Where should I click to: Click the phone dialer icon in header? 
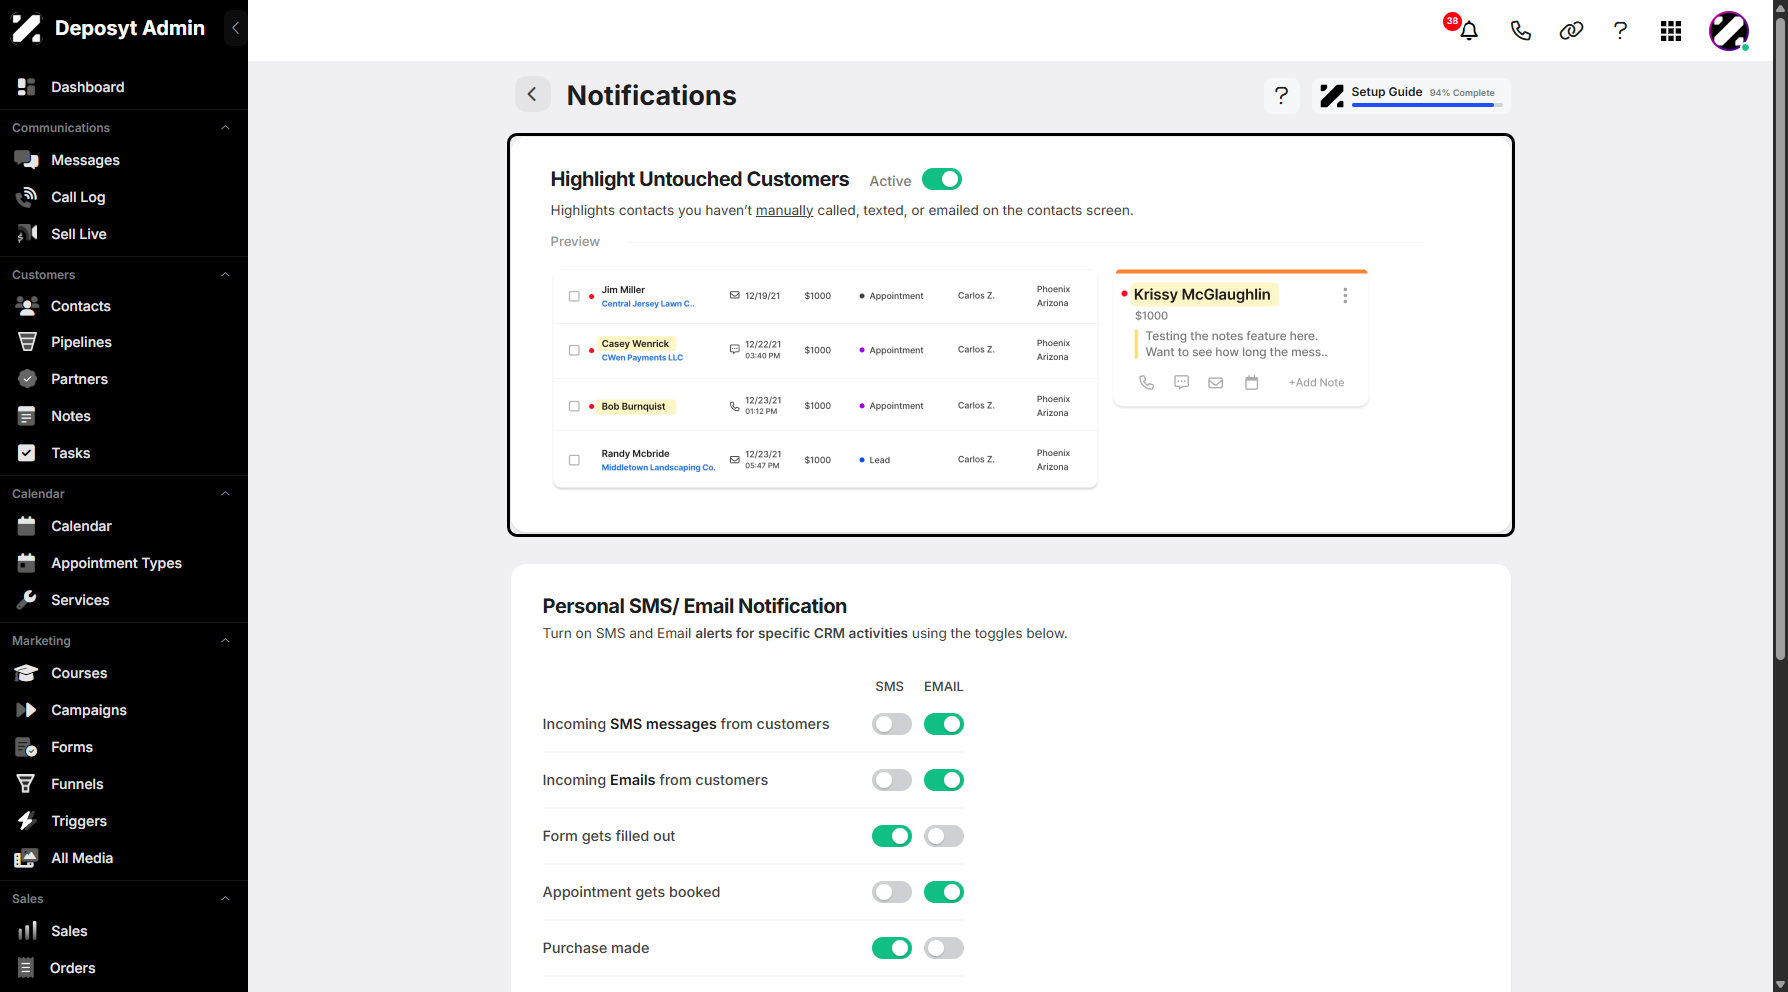click(1520, 31)
